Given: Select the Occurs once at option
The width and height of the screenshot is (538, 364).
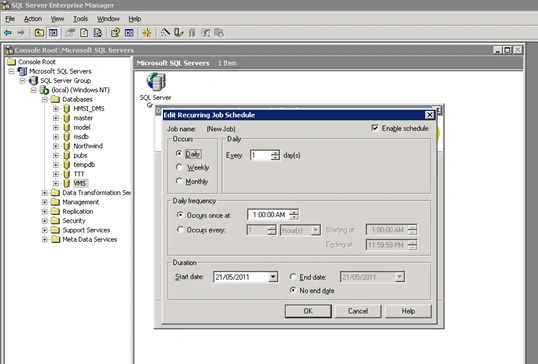Looking at the screenshot, I should [180, 215].
